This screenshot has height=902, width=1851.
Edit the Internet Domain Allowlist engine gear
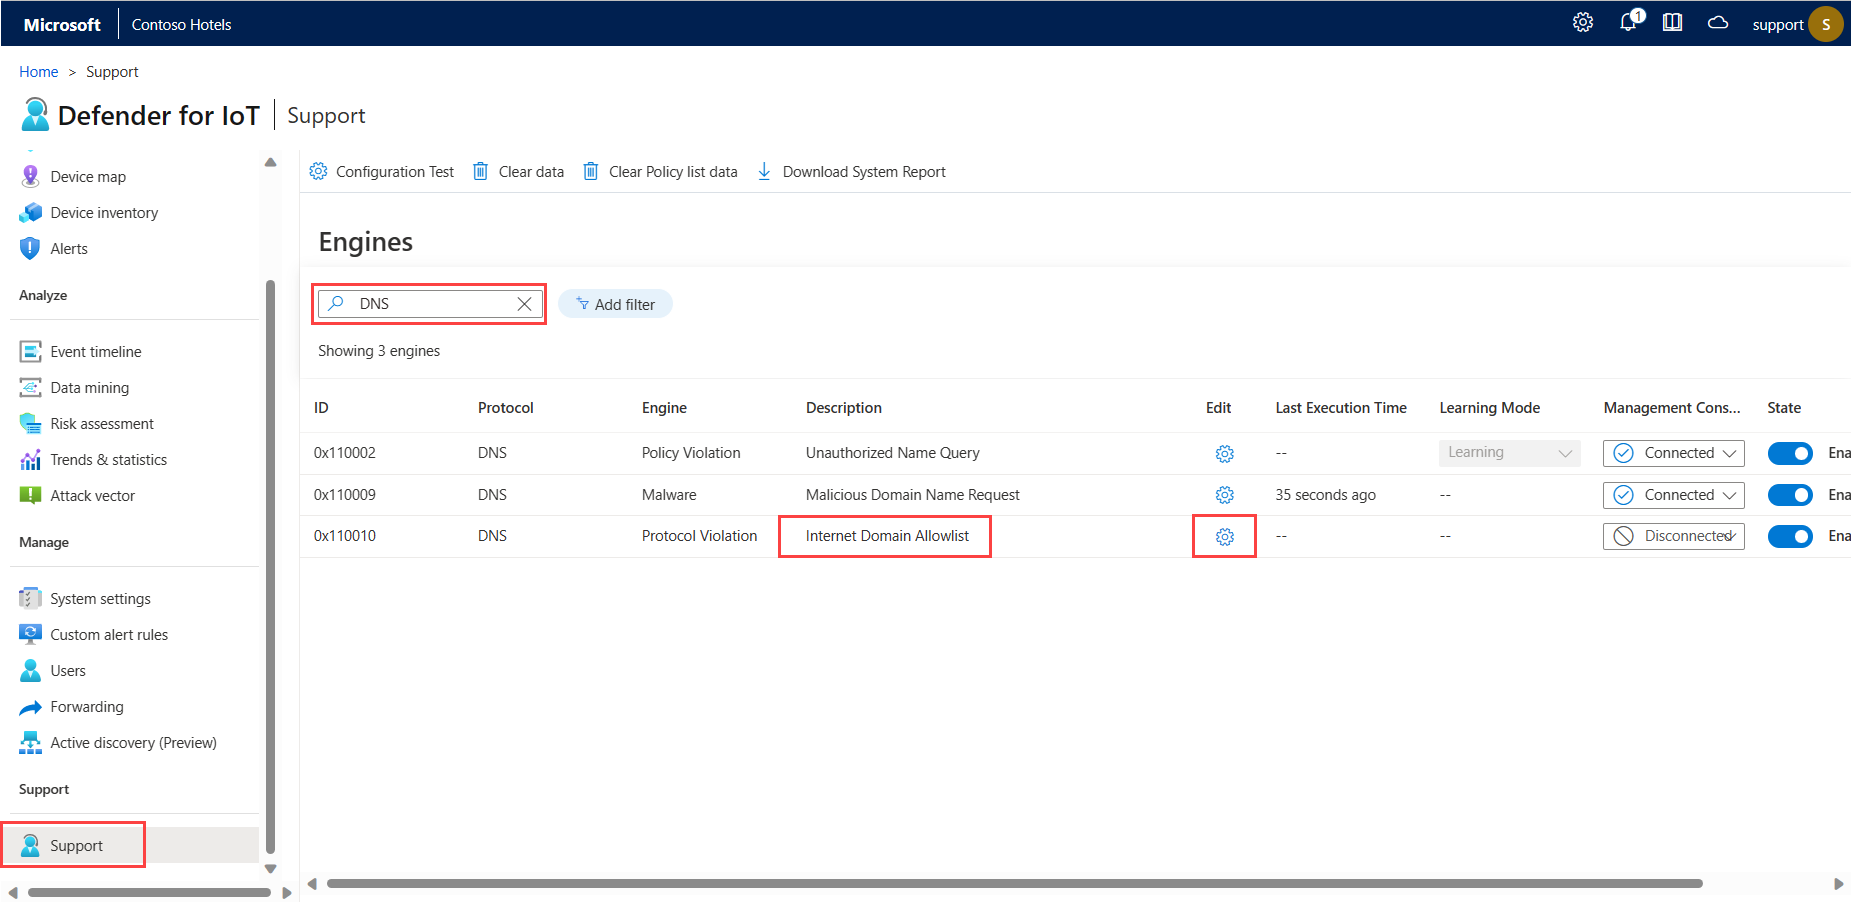point(1224,537)
